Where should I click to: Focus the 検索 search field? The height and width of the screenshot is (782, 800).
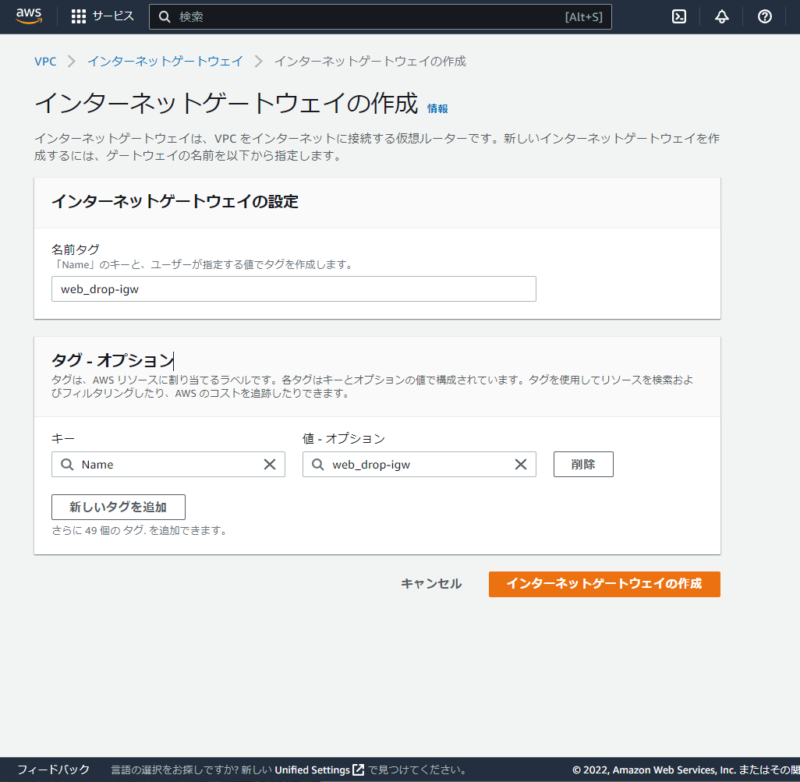tap(380, 17)
